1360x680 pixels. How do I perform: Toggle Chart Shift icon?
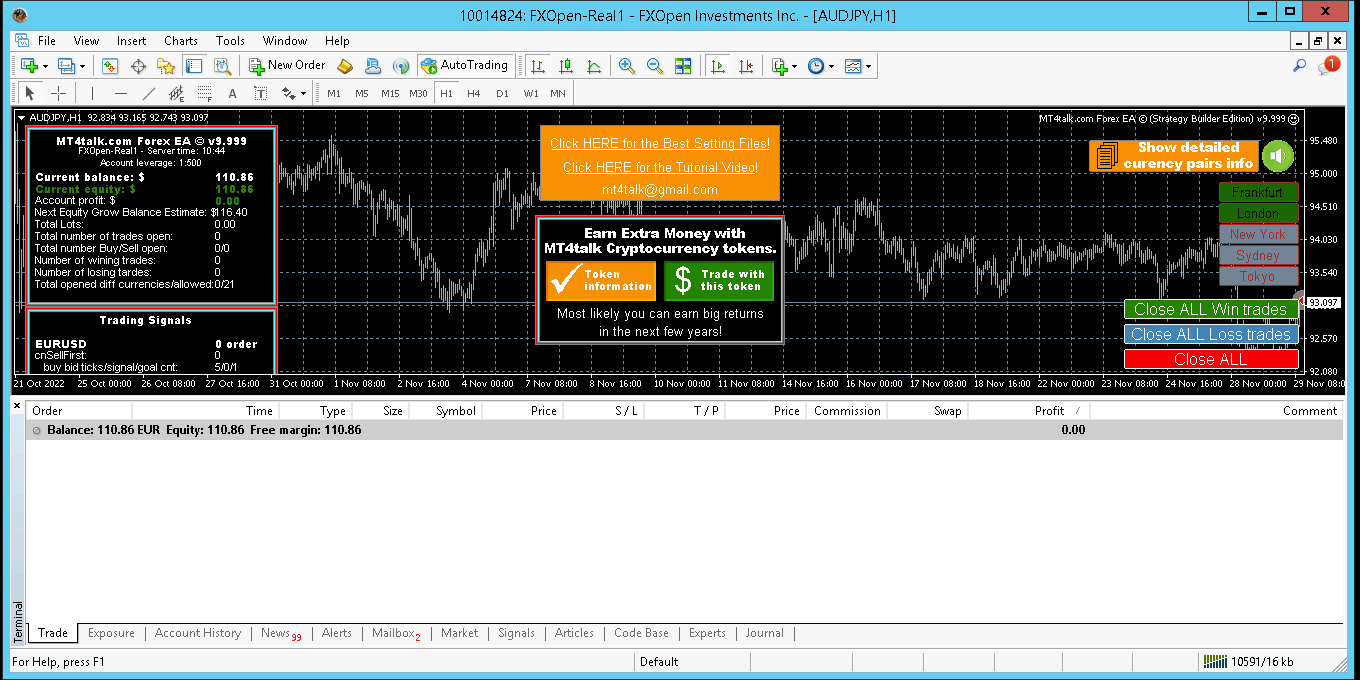coord(745,66)
